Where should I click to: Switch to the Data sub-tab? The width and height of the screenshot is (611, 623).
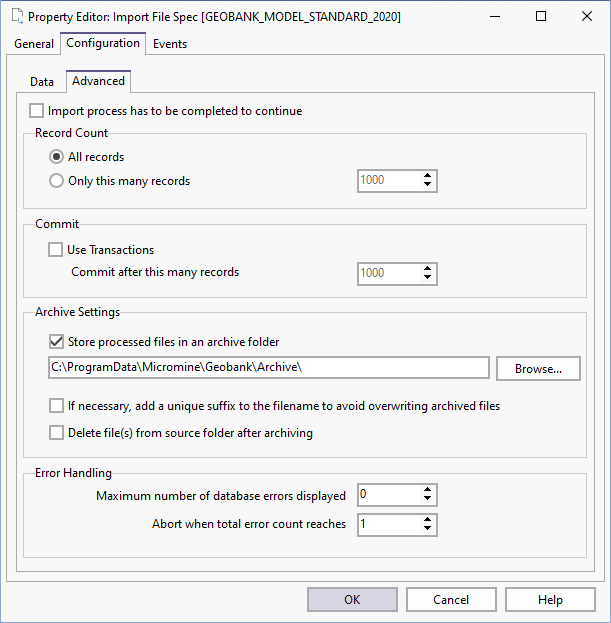tap(42, 81)
